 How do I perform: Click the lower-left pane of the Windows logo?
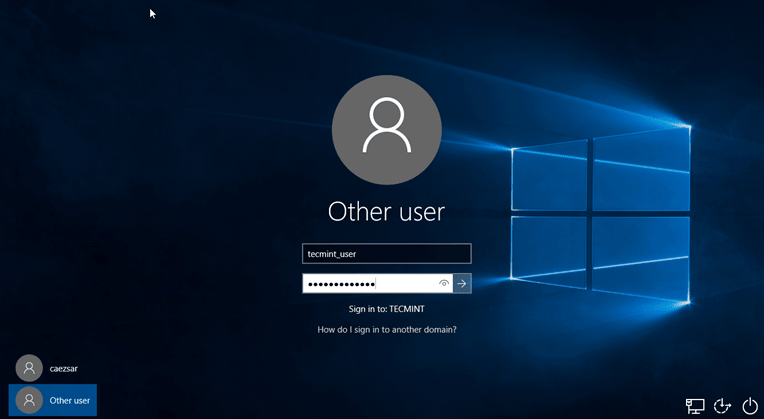pos(548,248)
